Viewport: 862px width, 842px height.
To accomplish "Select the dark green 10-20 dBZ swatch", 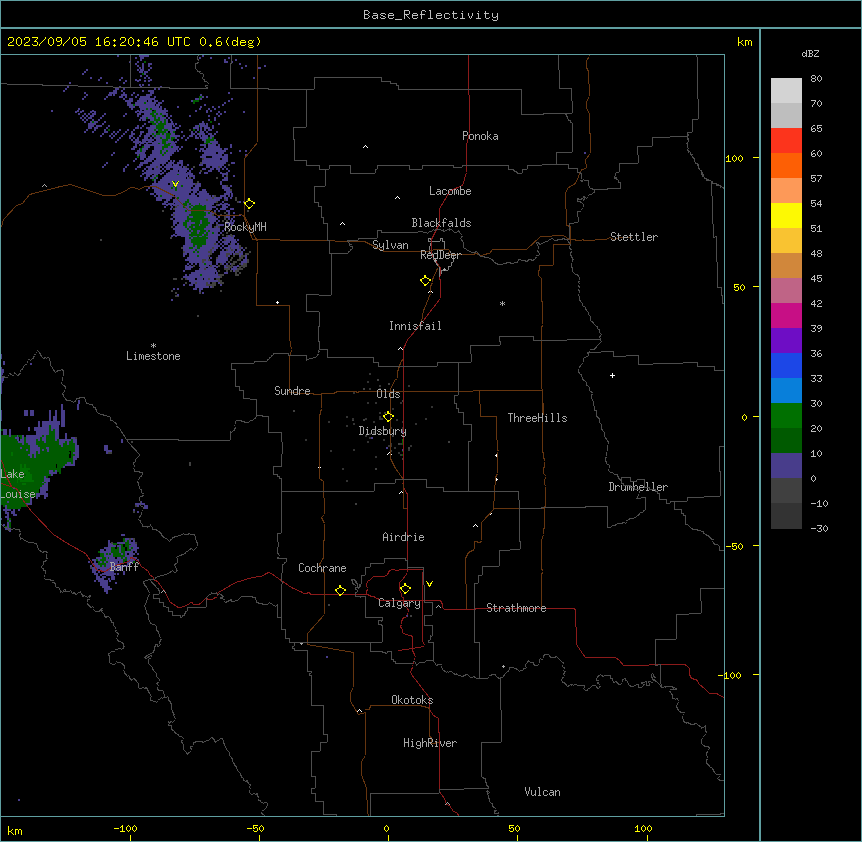I will [786, 441].
